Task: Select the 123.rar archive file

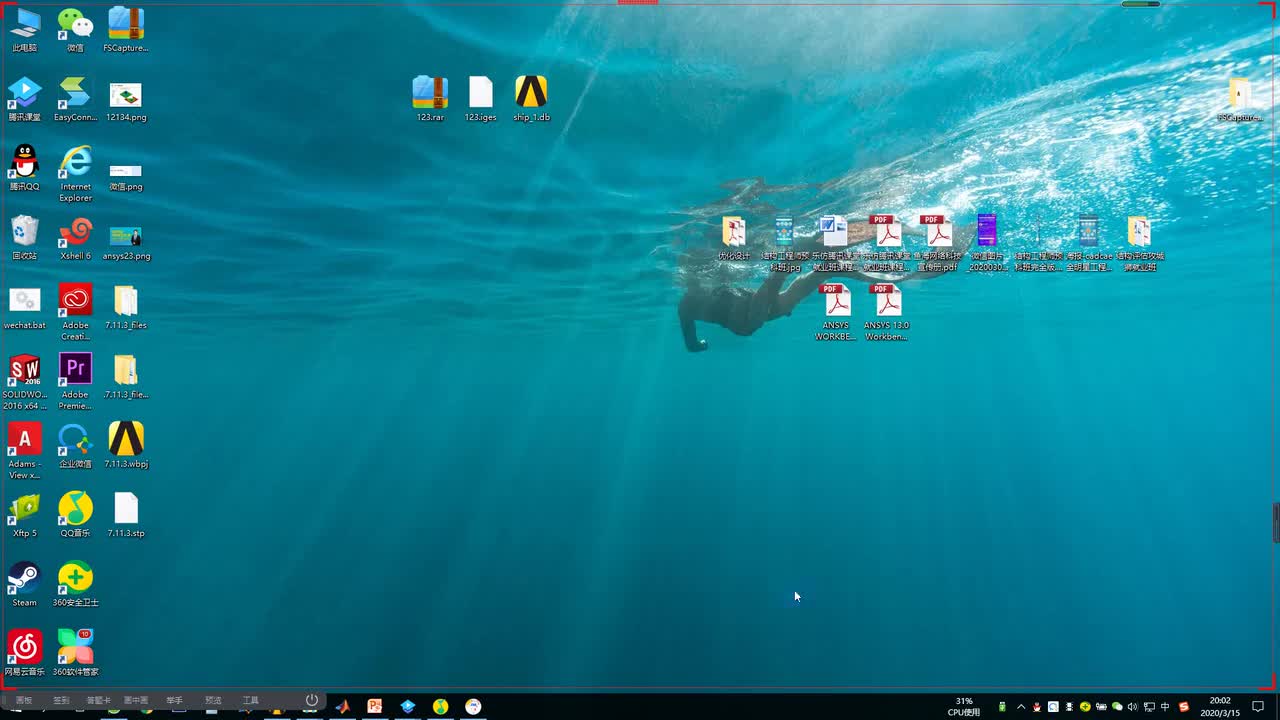Action: pos(430,99)
